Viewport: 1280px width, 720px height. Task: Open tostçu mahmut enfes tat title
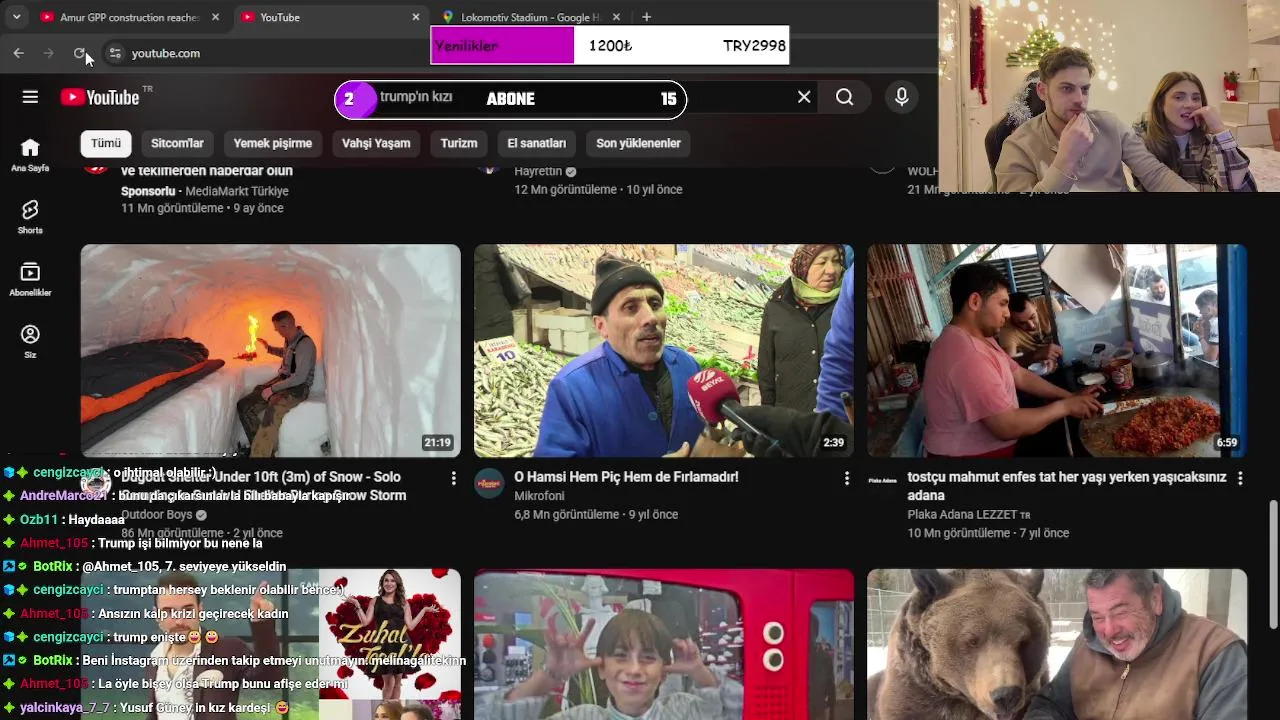1067,486
